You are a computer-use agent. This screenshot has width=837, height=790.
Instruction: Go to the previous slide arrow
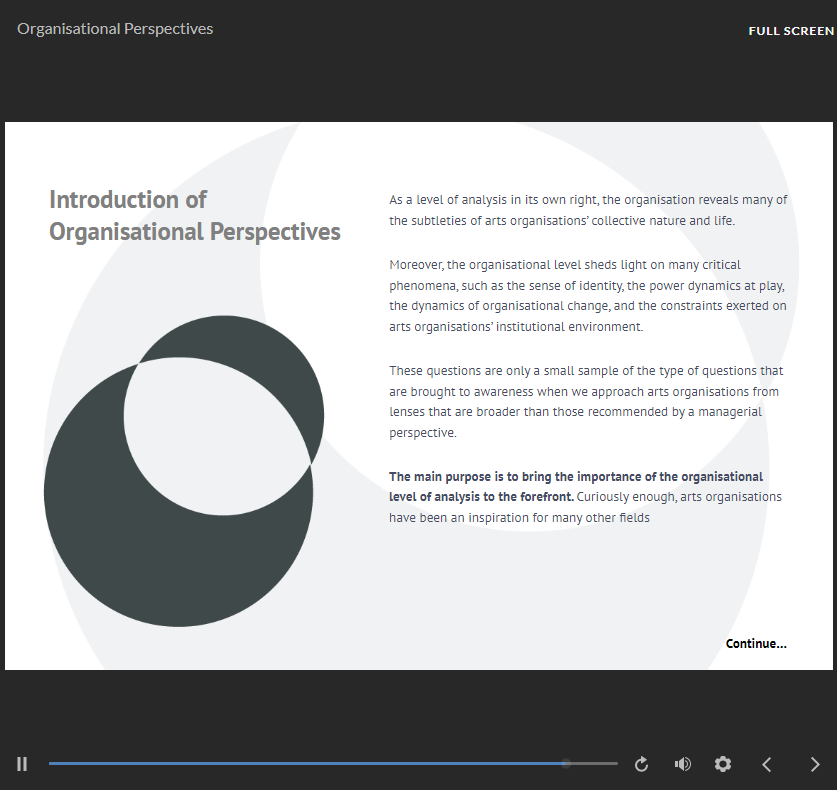point(767,764)
